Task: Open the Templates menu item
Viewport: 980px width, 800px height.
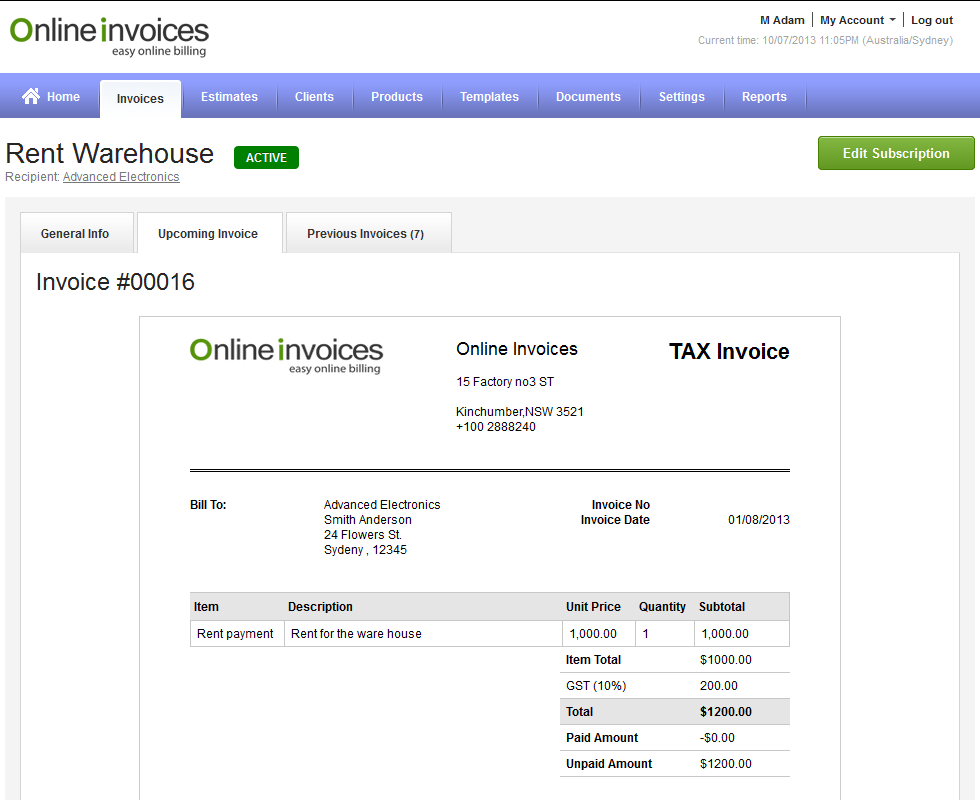Action: coord(489,97)
